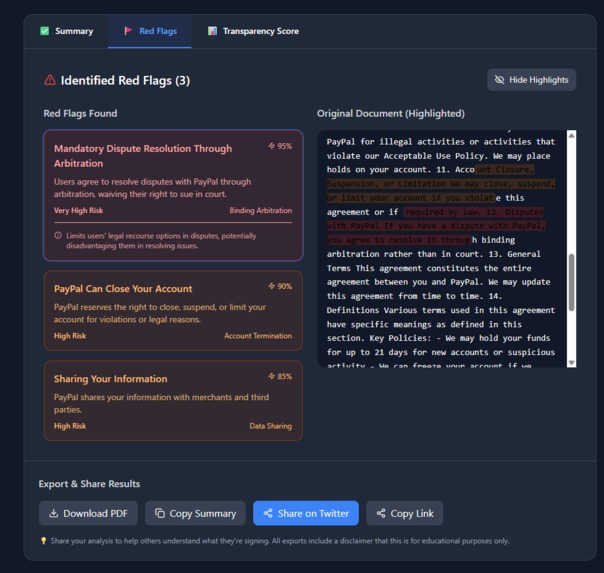Click the bar chart Transparency Score icon
604x573 pixels.
(x=212, y=31)
